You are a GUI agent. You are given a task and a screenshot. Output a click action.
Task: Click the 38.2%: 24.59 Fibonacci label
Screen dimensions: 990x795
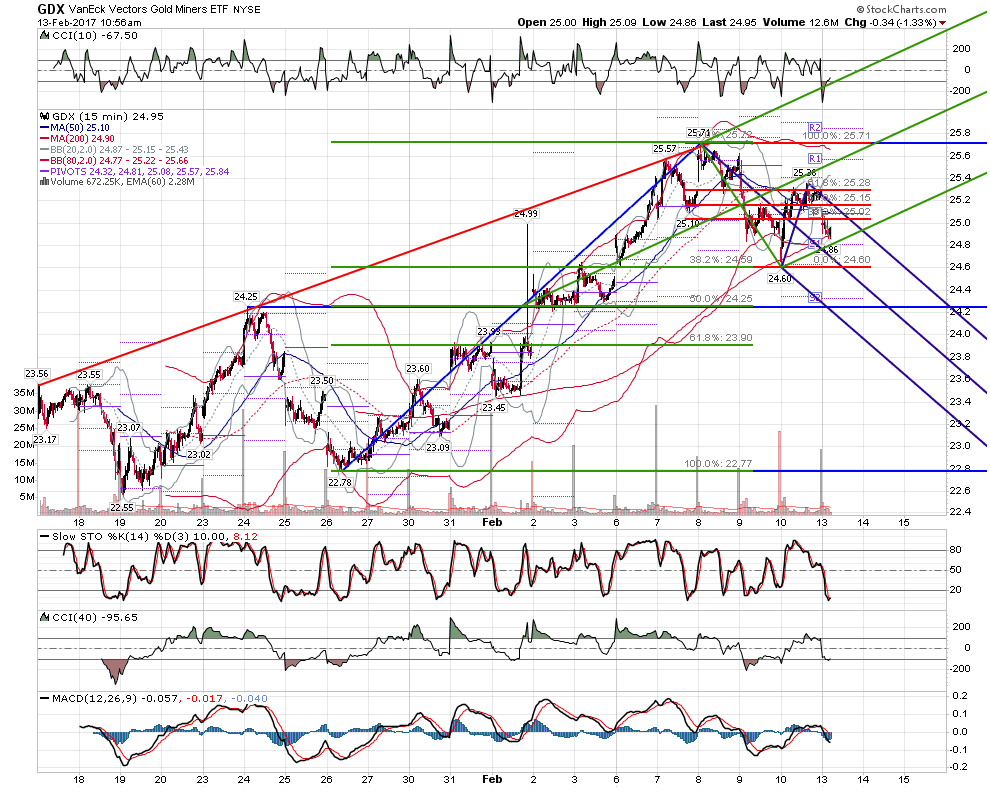720,259
